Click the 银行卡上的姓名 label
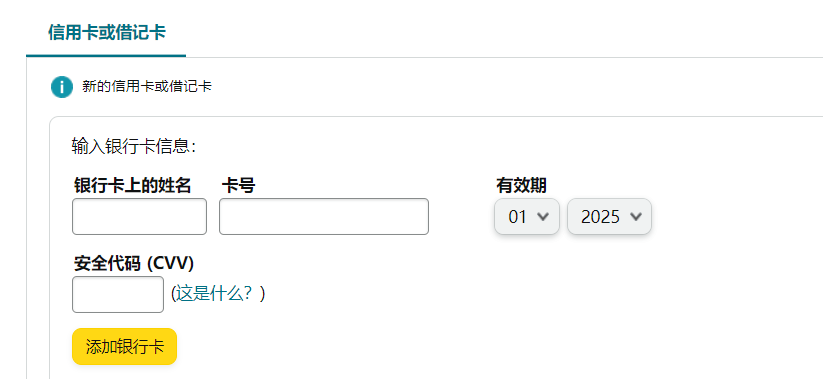 [x=132, y=185]
